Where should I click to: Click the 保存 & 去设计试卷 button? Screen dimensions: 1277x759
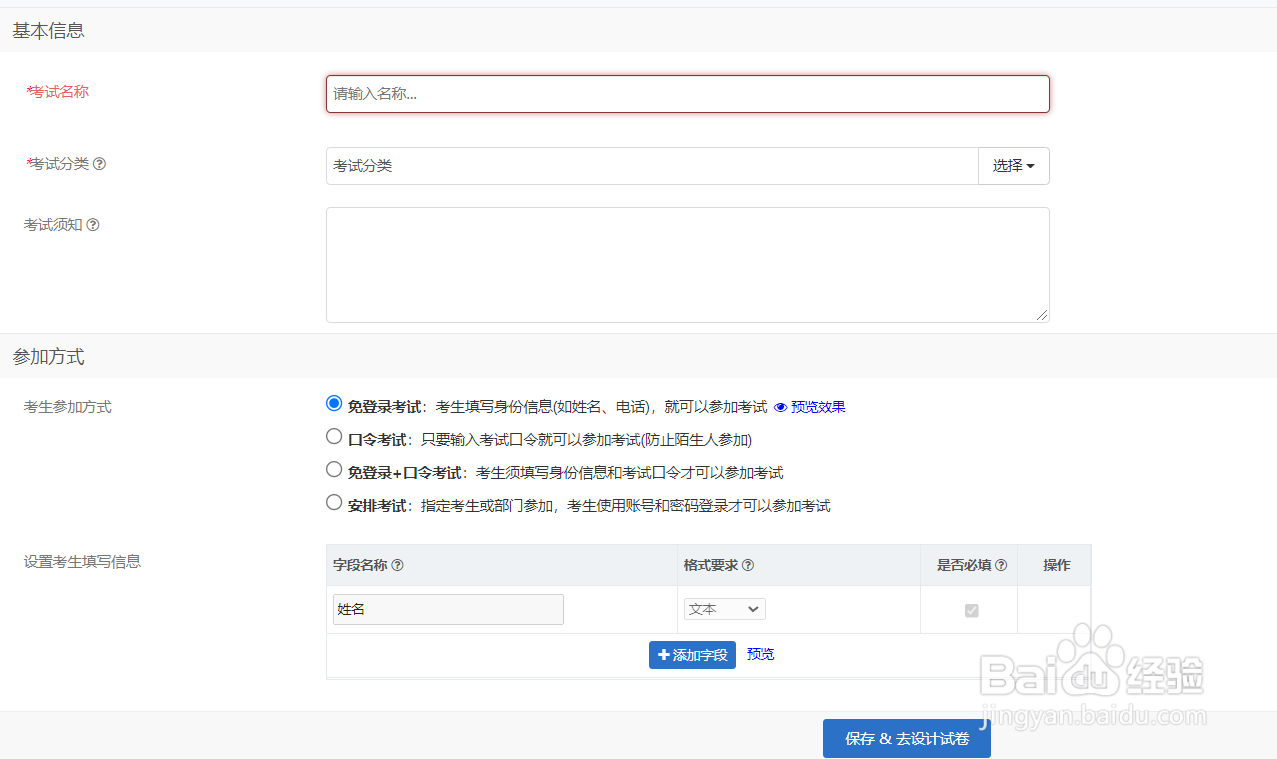906,737
